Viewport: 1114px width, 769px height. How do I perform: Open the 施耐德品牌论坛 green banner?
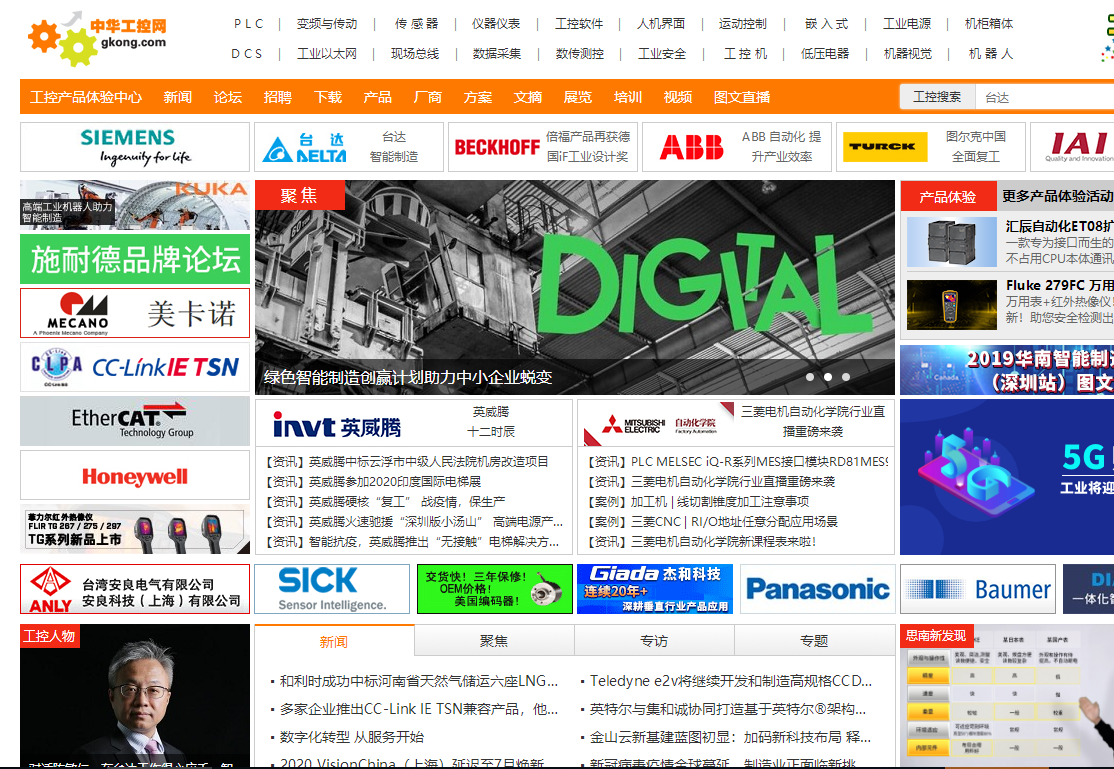click(135, 259)
